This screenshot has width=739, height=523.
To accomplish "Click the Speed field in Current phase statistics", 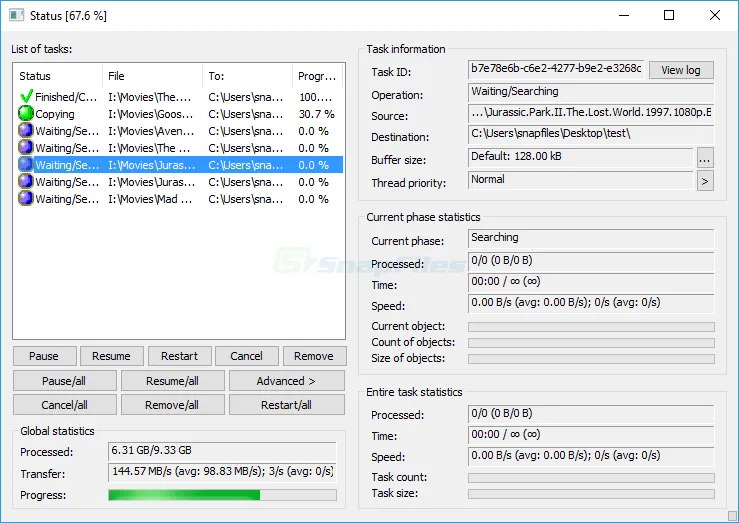I will [591, 303].
